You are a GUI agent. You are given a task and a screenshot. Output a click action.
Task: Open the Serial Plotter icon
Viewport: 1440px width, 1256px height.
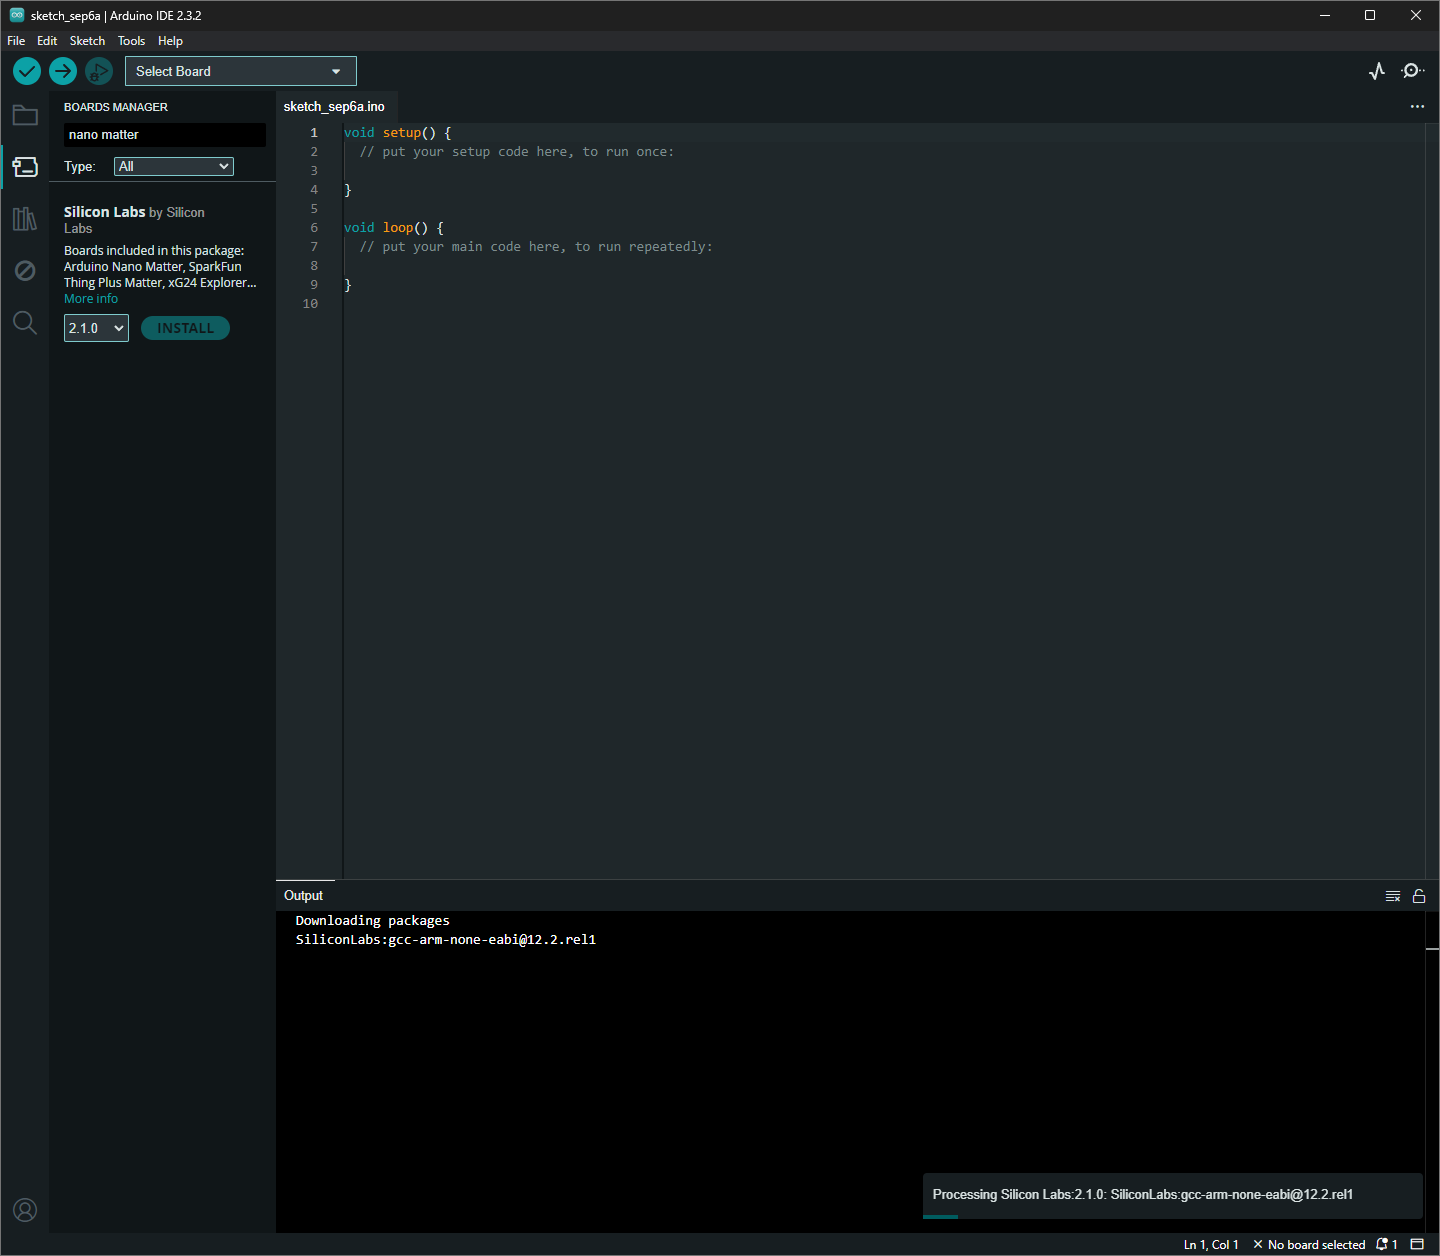tap(1377, 71)
